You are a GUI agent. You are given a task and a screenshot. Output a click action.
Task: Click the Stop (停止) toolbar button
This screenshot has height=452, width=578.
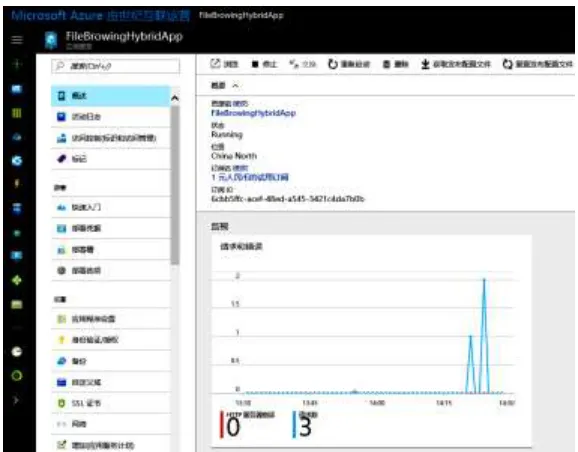pyautogui.click(x=264, y=64)
